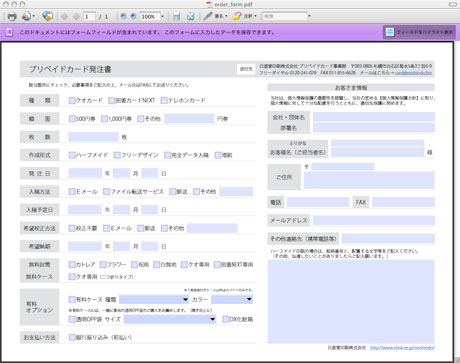Click the 部署名 input field

coord(374,128)
